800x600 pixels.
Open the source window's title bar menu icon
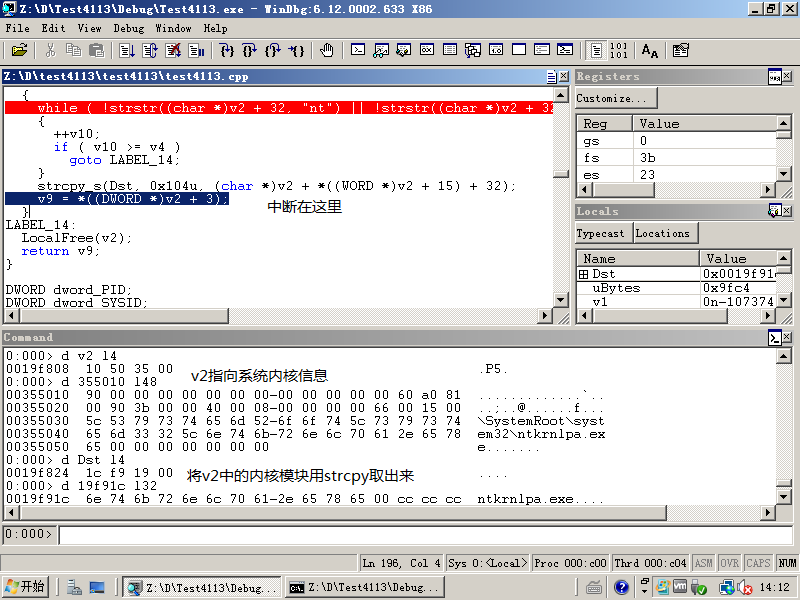552,77
